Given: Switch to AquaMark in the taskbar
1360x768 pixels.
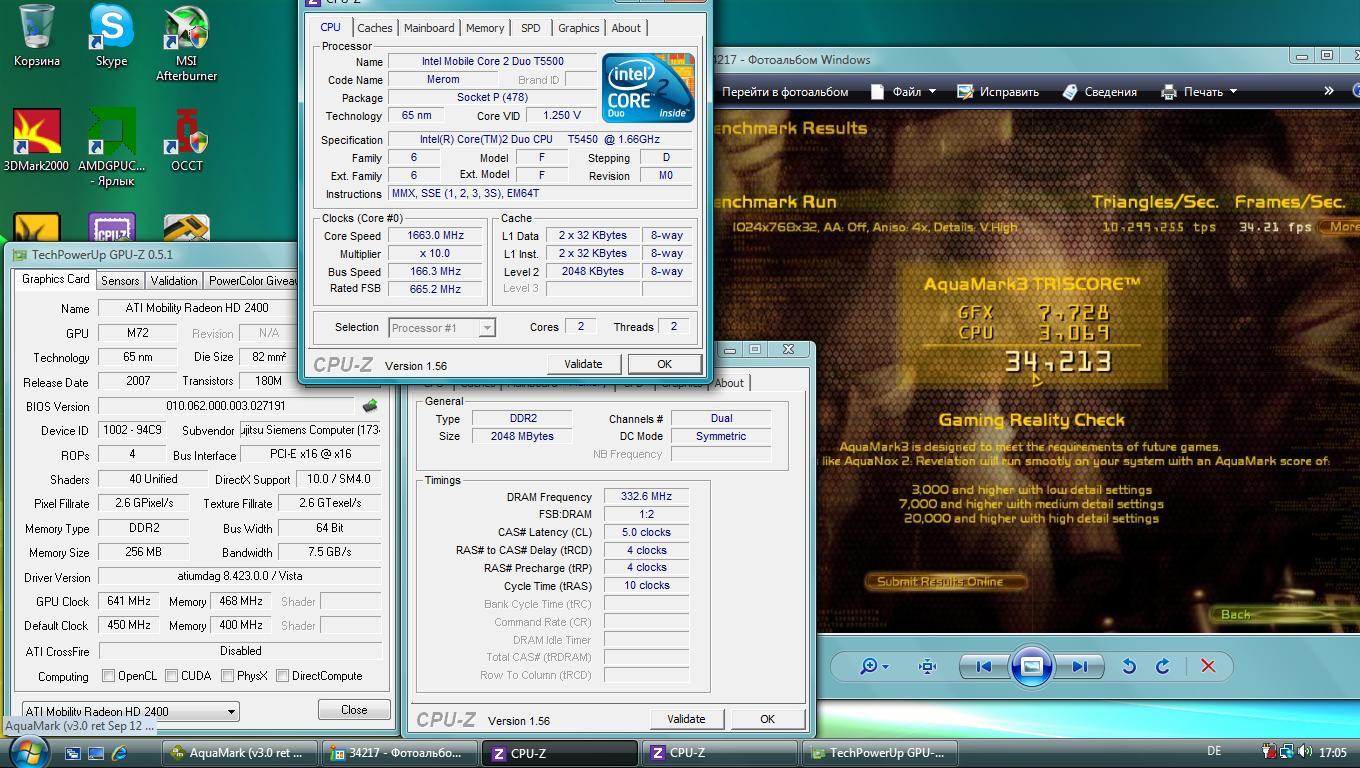Looking at the screenshot, I should 240,753.
